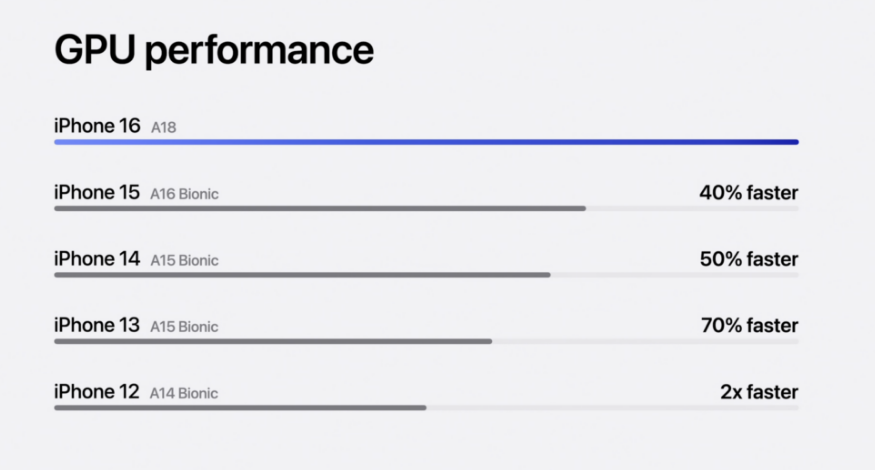Click the GPU performance heading

coord(214,50)
